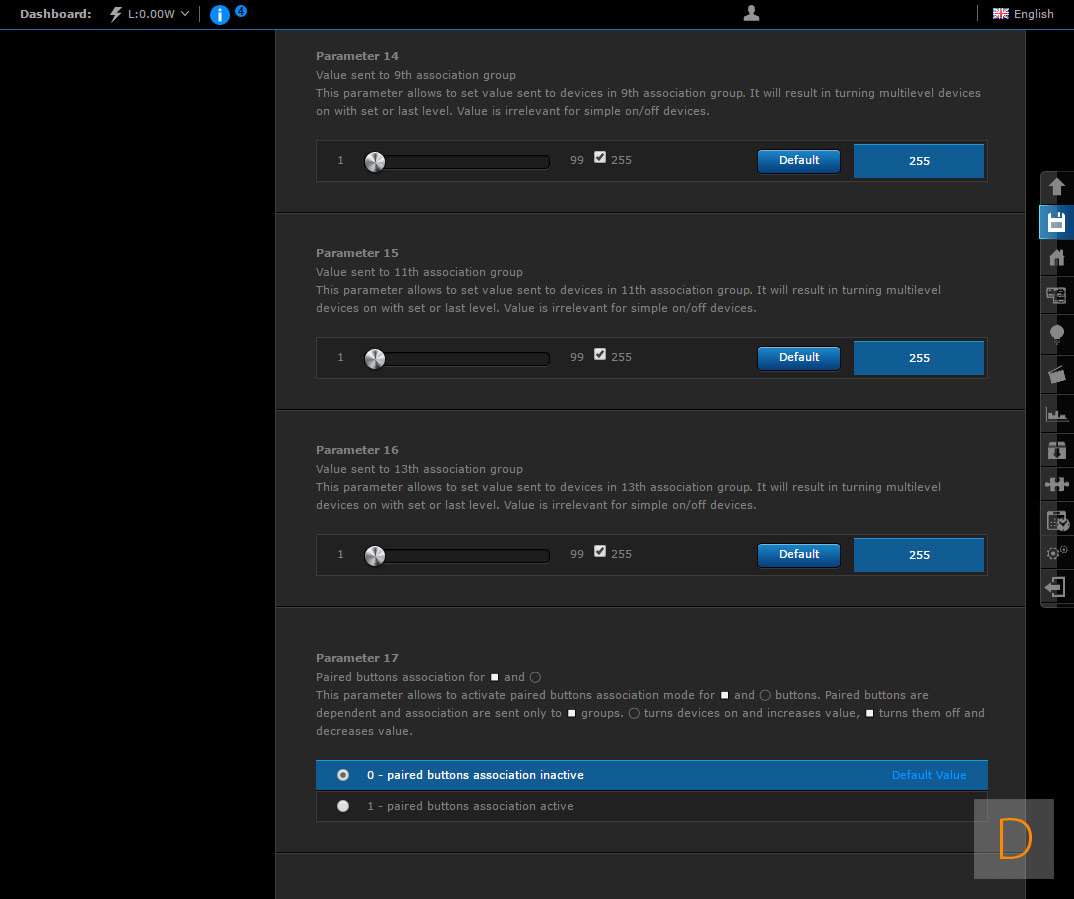Select '1 - paired buttons association active' radio
Screen dimensions: 1074x899
point(343,806)
